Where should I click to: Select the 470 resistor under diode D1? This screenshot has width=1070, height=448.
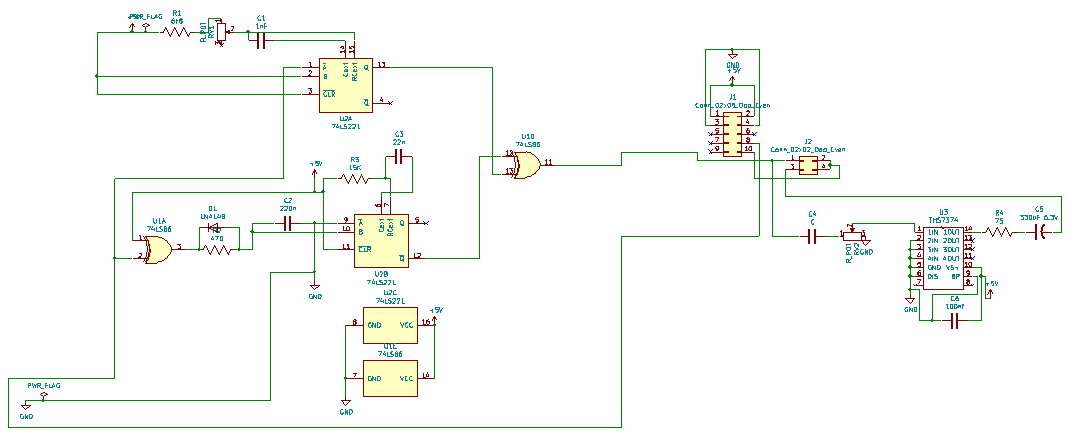click(218, 250)
